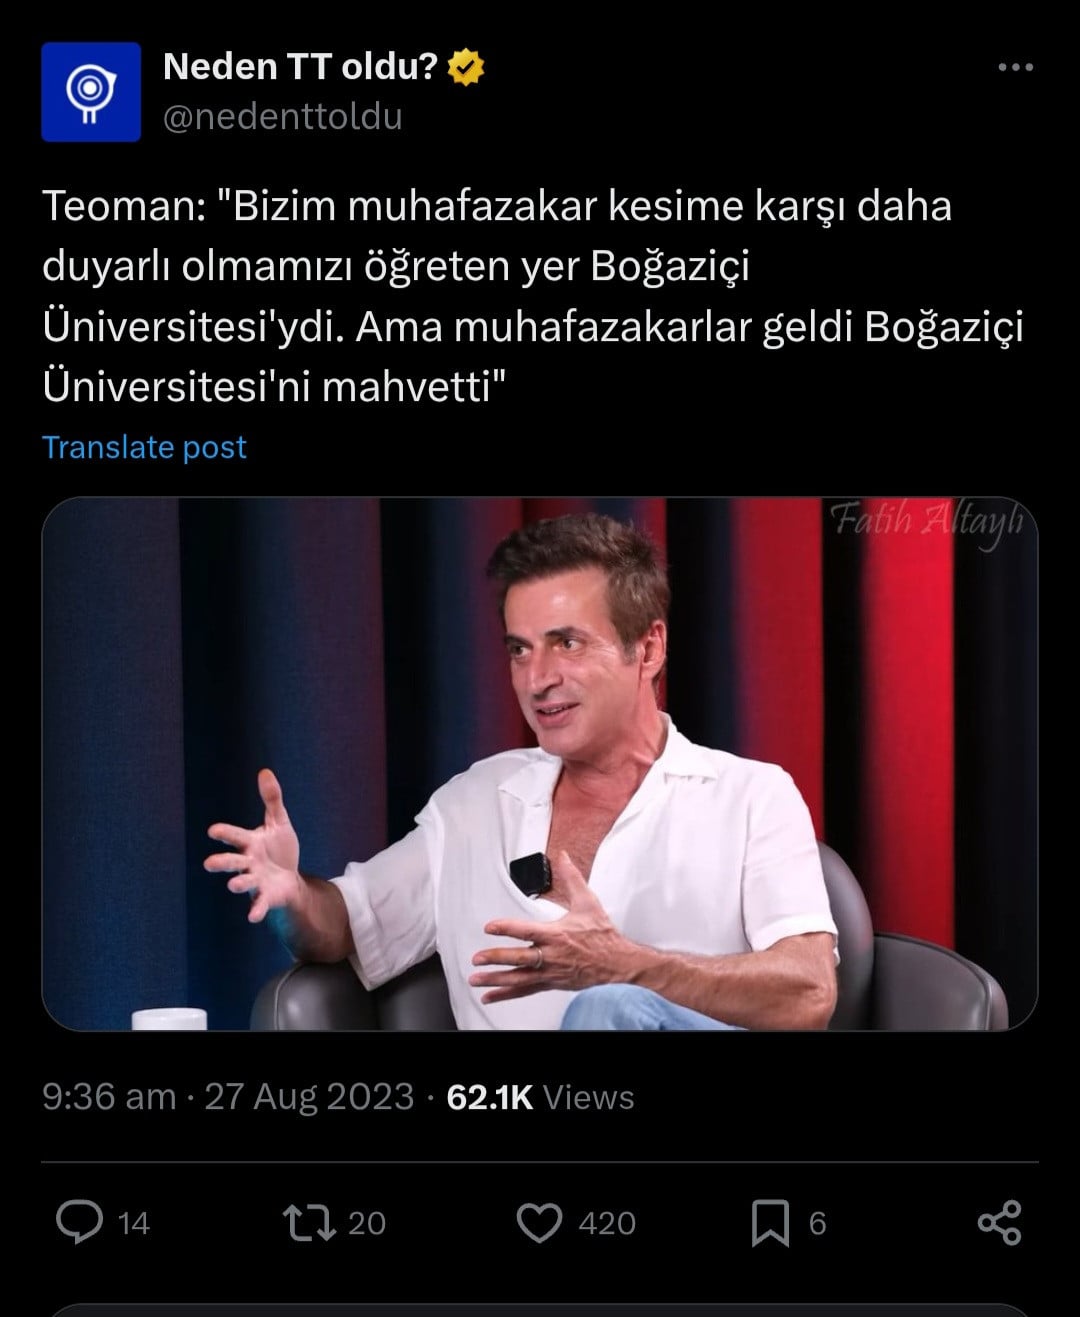Open the share icon options
Screen dimensions: 1080x1317
click(999, 1222)
